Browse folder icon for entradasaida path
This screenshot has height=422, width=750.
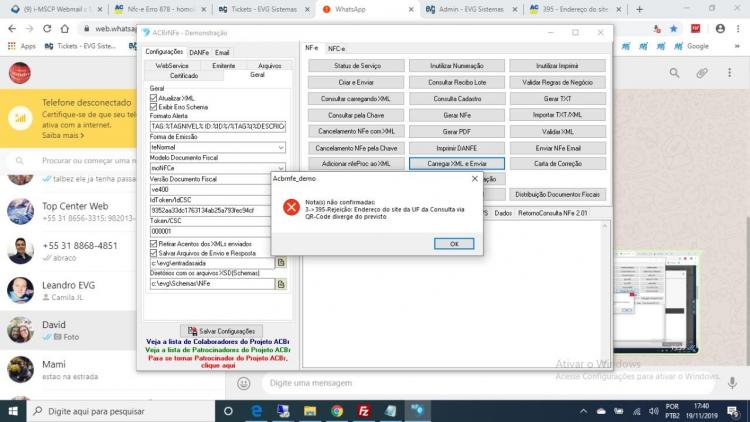coord(281,263)
